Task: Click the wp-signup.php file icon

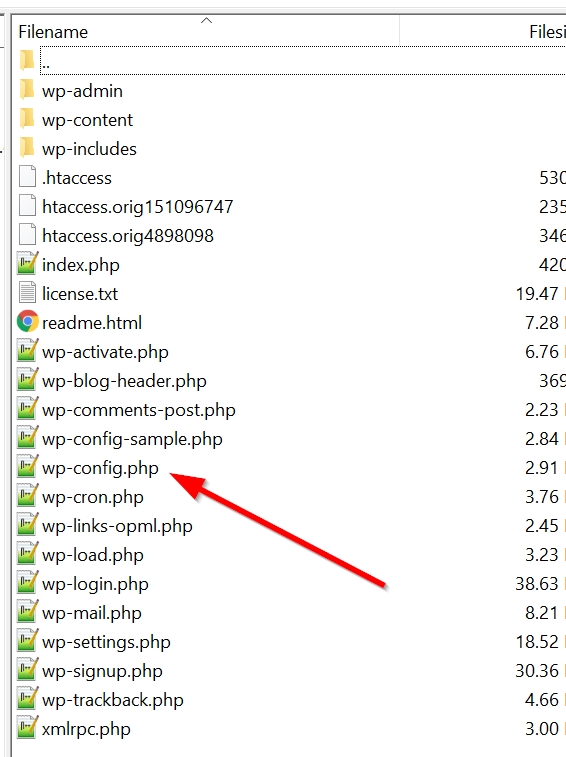Action: tap(27, 669)
